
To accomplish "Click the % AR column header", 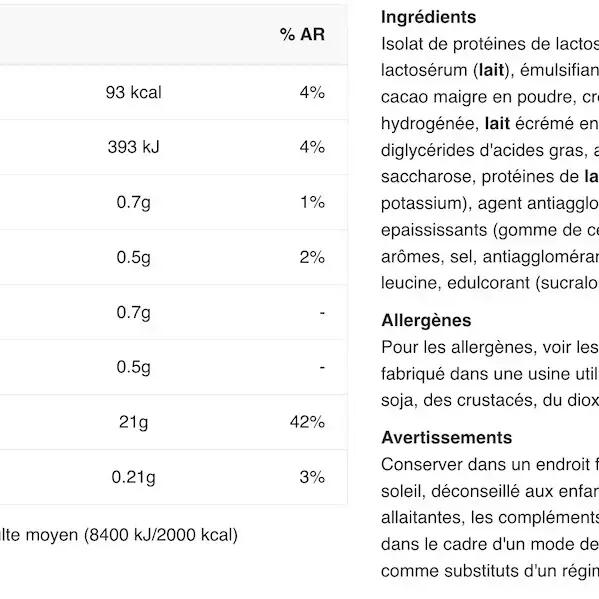I will tap(302, 34).
